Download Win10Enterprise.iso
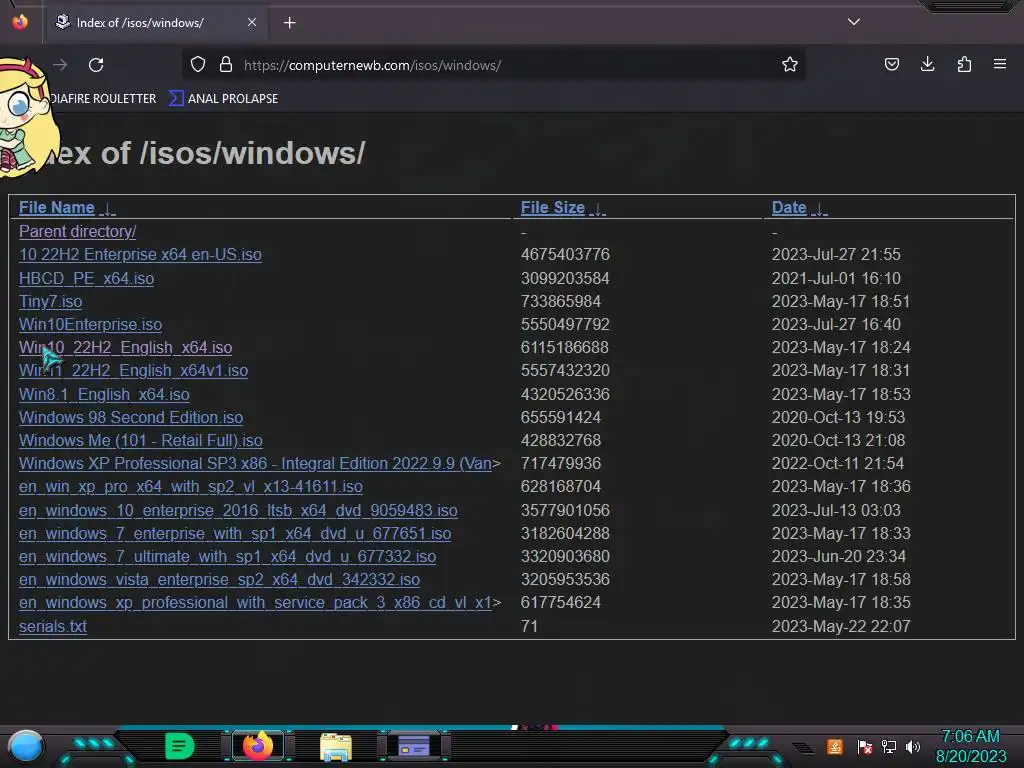 90,324
